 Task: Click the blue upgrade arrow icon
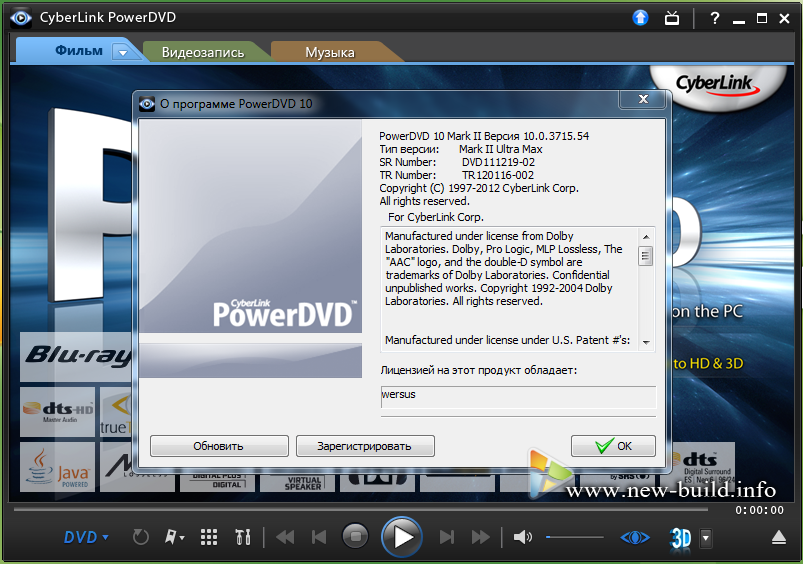click(x=640, y=18)
